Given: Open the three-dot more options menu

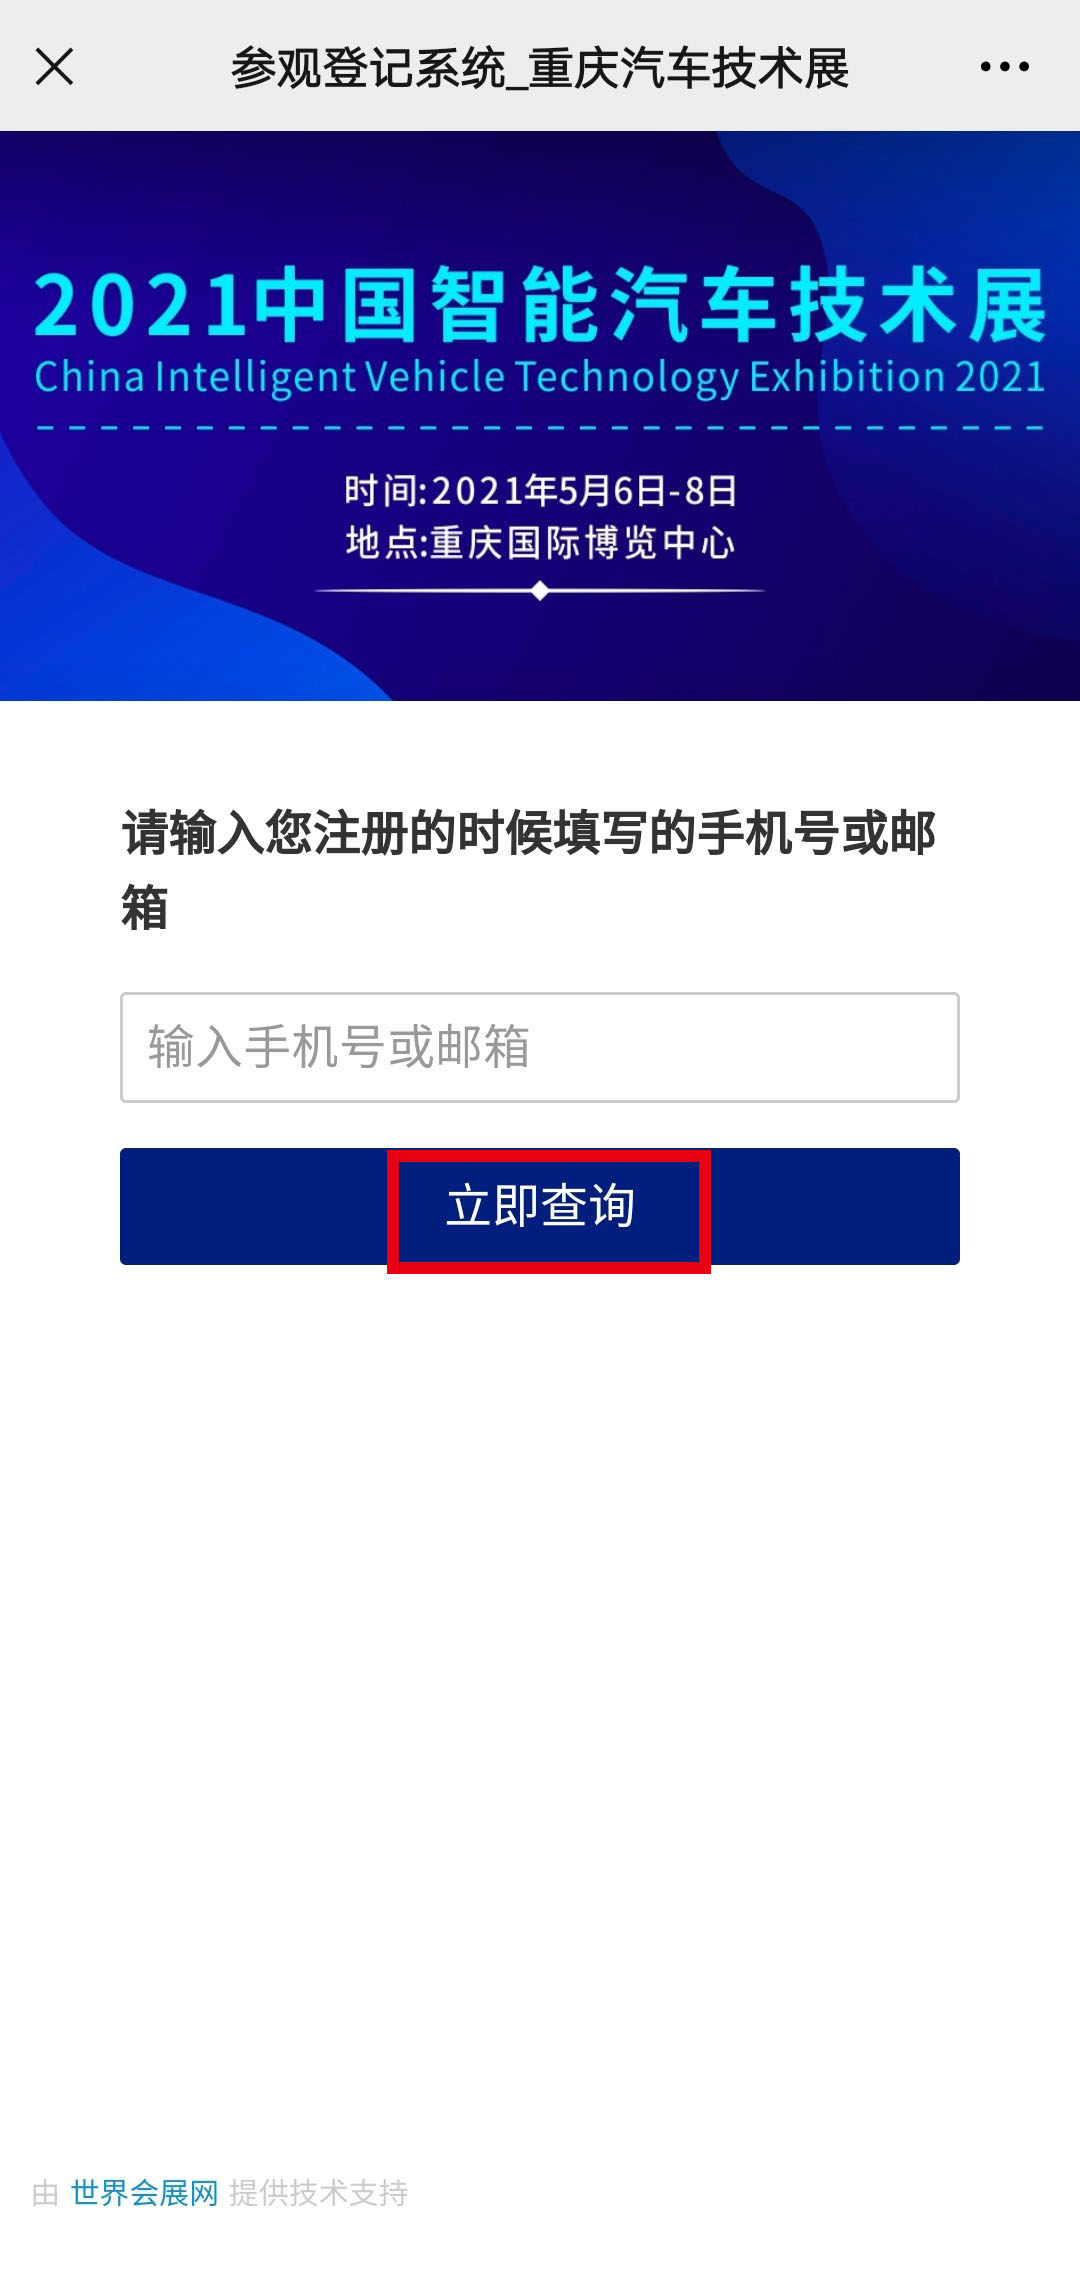Looking at the screenshot, I should tap(1004, 67).
